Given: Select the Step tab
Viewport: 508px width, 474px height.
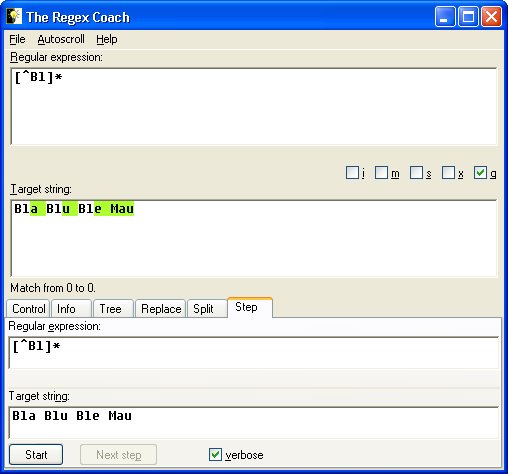Looking at the screenshot, I should tap(250, 307).
